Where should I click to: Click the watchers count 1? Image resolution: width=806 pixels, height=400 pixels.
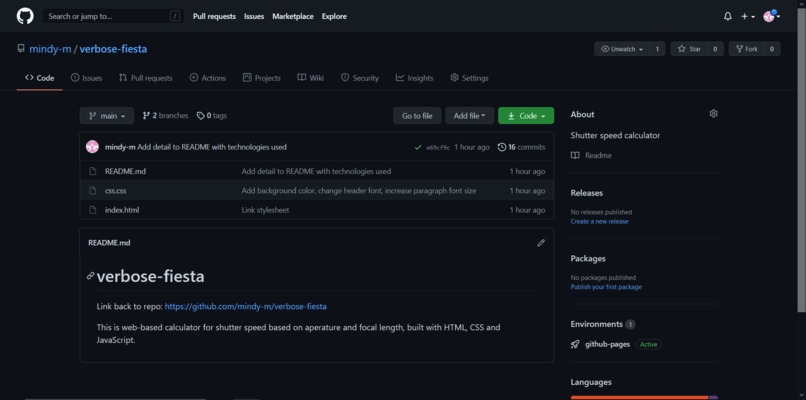click(657, 49)
